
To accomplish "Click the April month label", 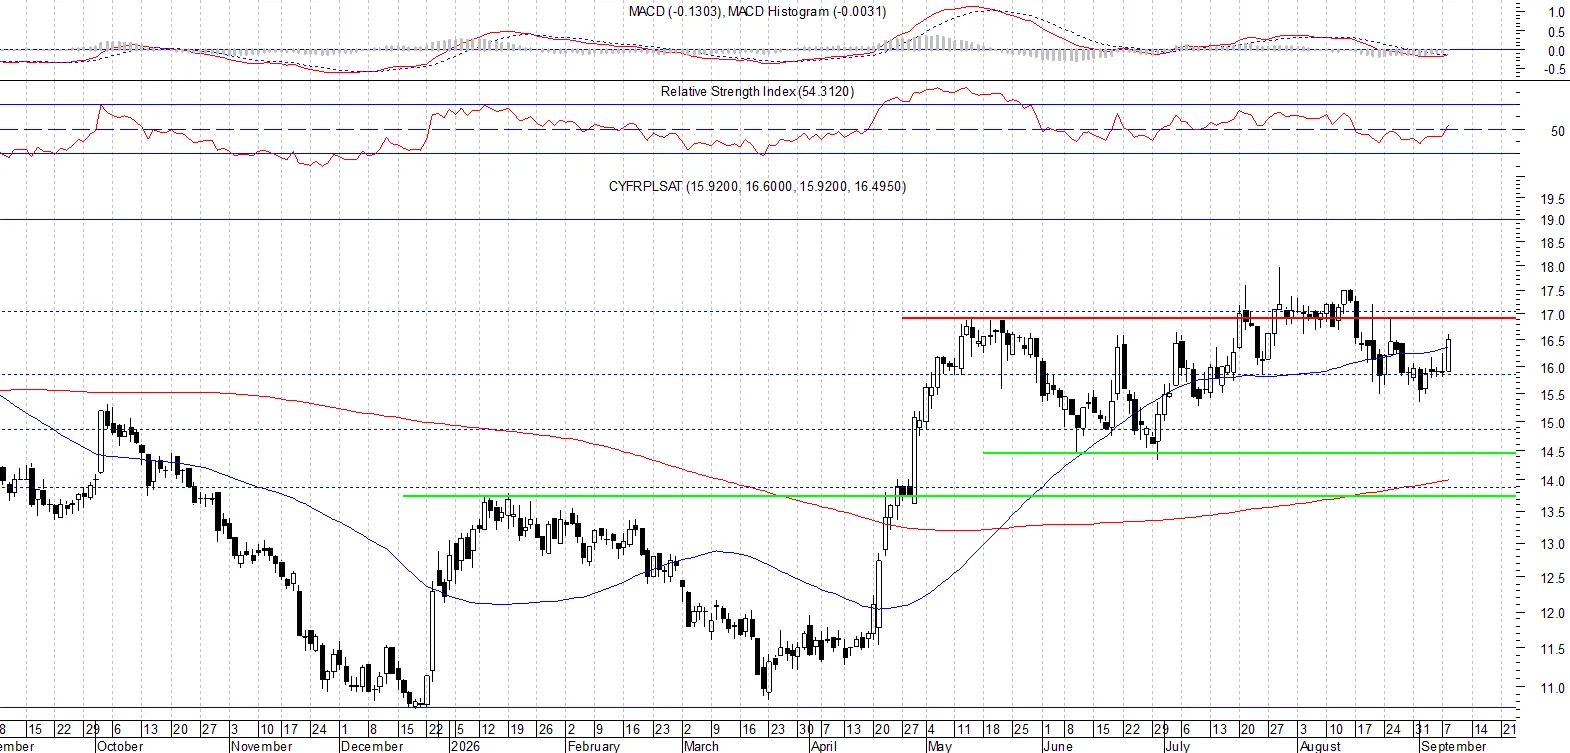I will [823, 746].
